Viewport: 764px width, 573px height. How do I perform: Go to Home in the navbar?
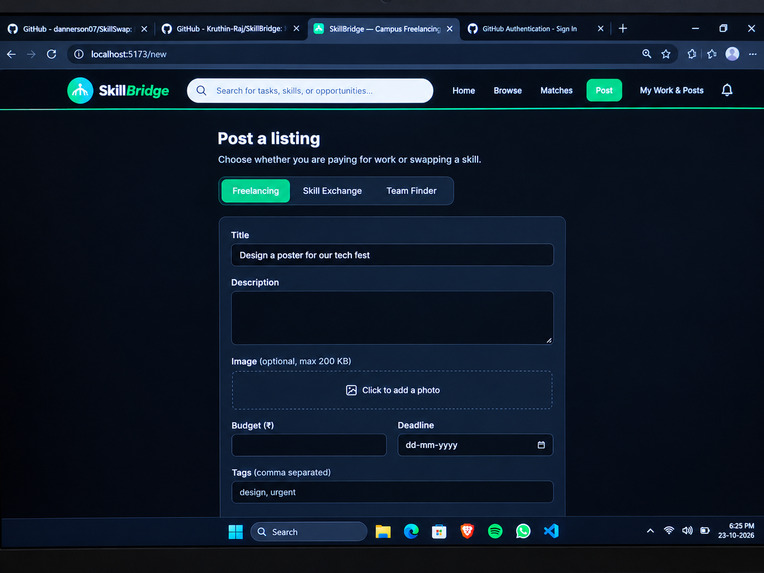463,91
